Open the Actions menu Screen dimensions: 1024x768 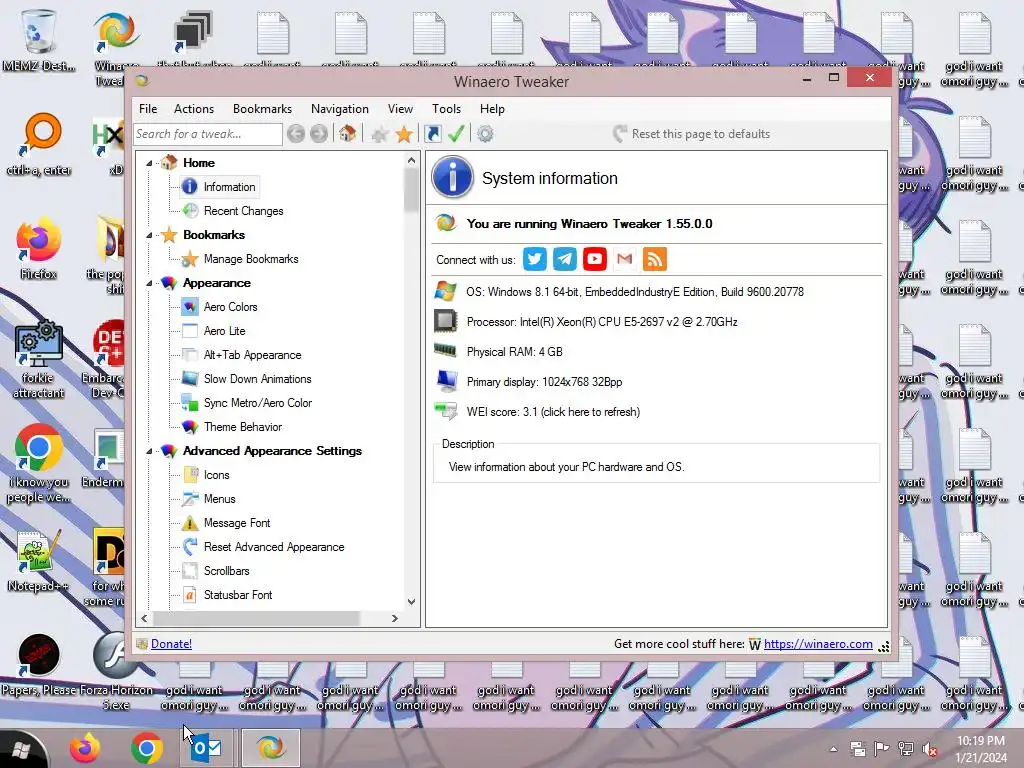(194, 109)
